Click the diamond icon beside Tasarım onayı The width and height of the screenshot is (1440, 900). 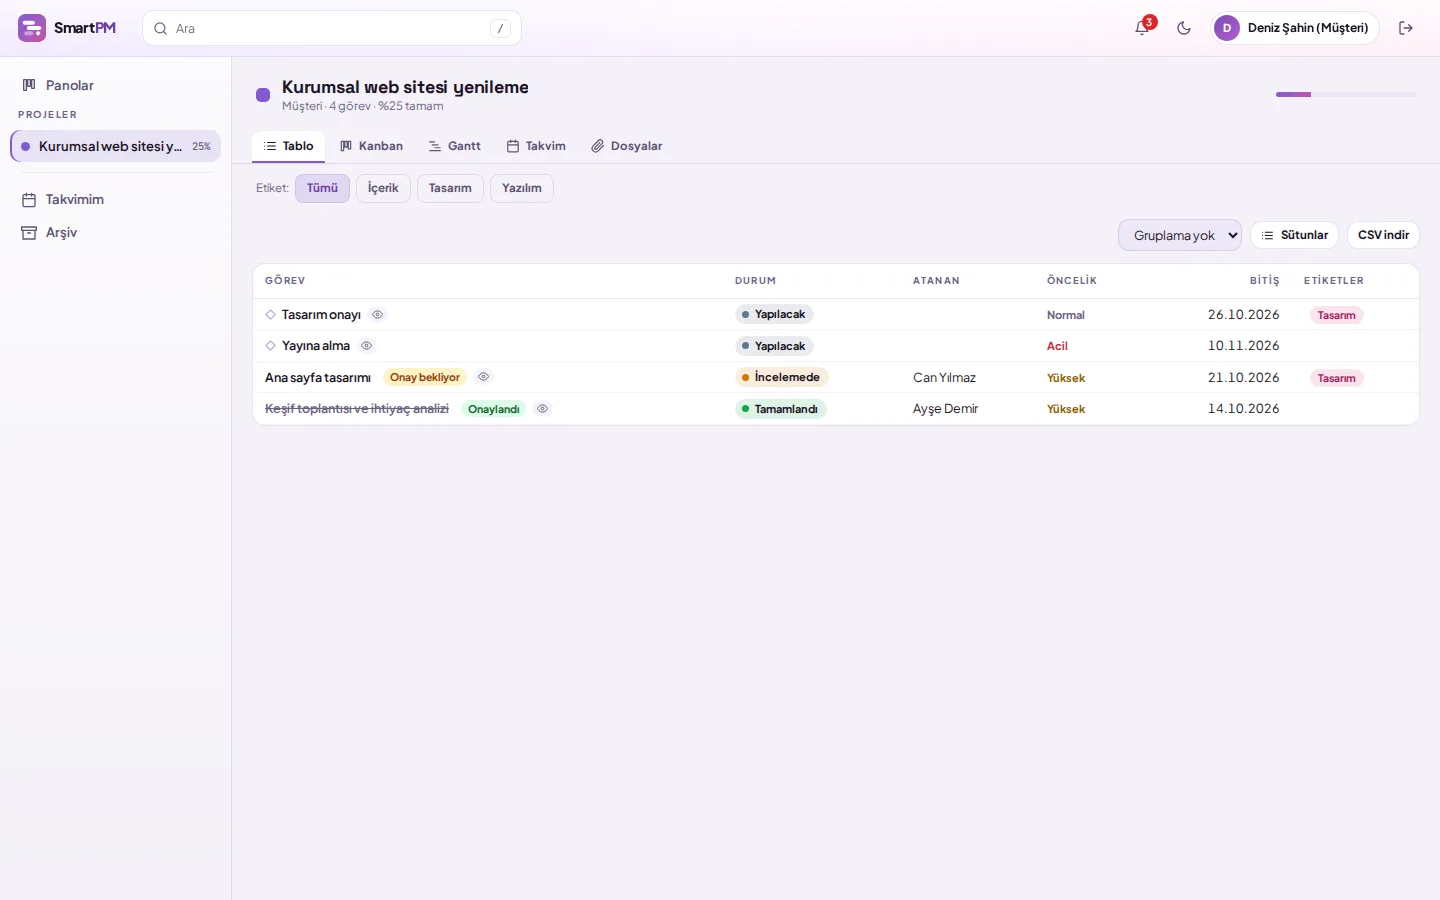[270, 315]
